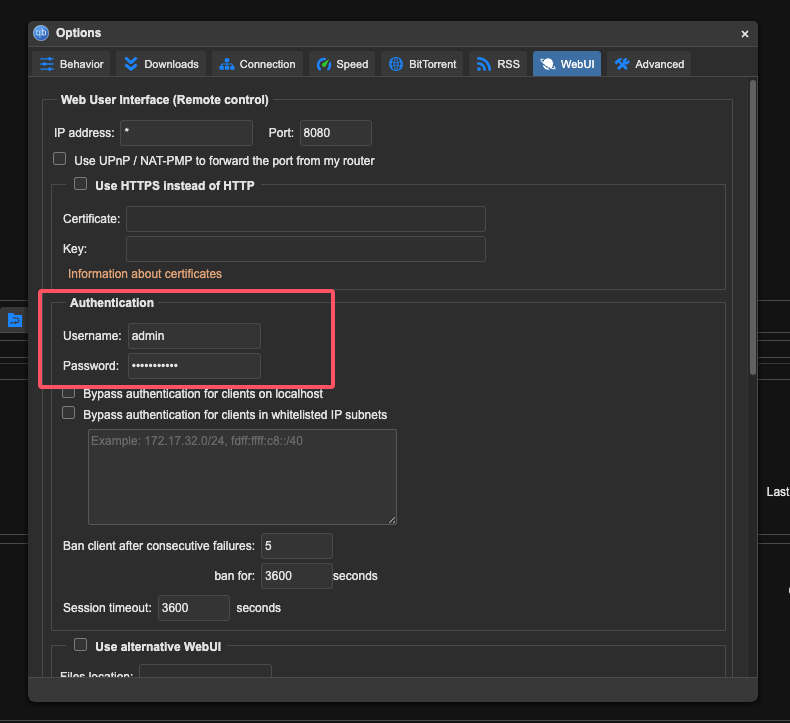Open the Behavior tab
790x723 pixels.
71,64
